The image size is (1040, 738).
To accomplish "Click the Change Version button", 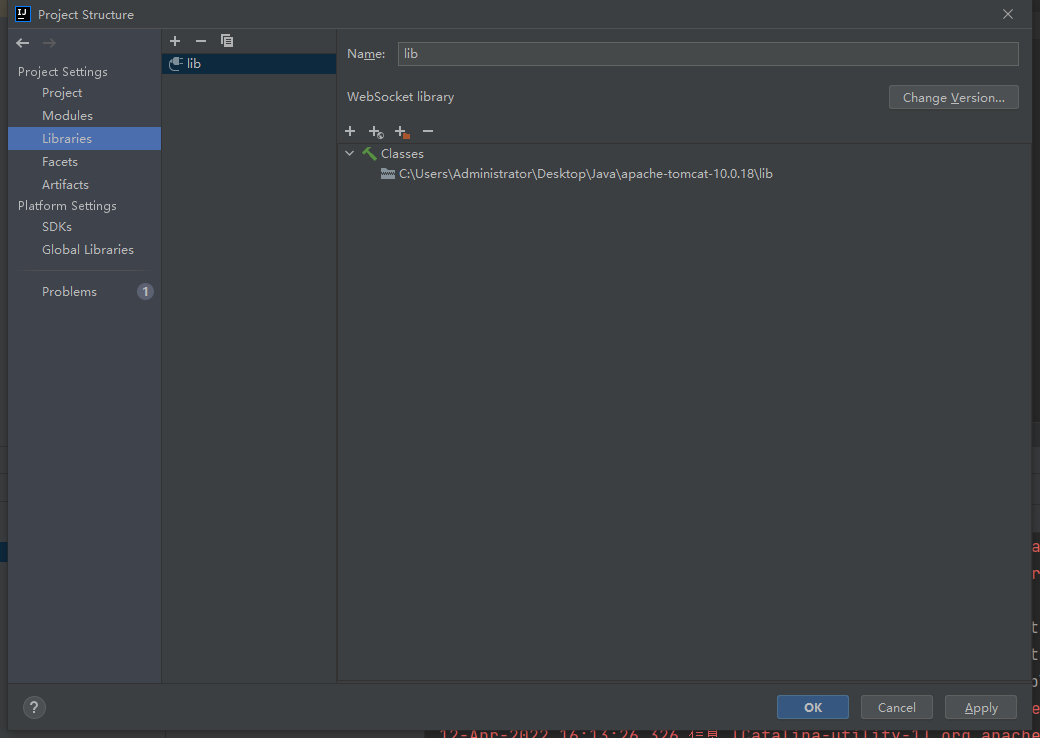I will [954, 97].
